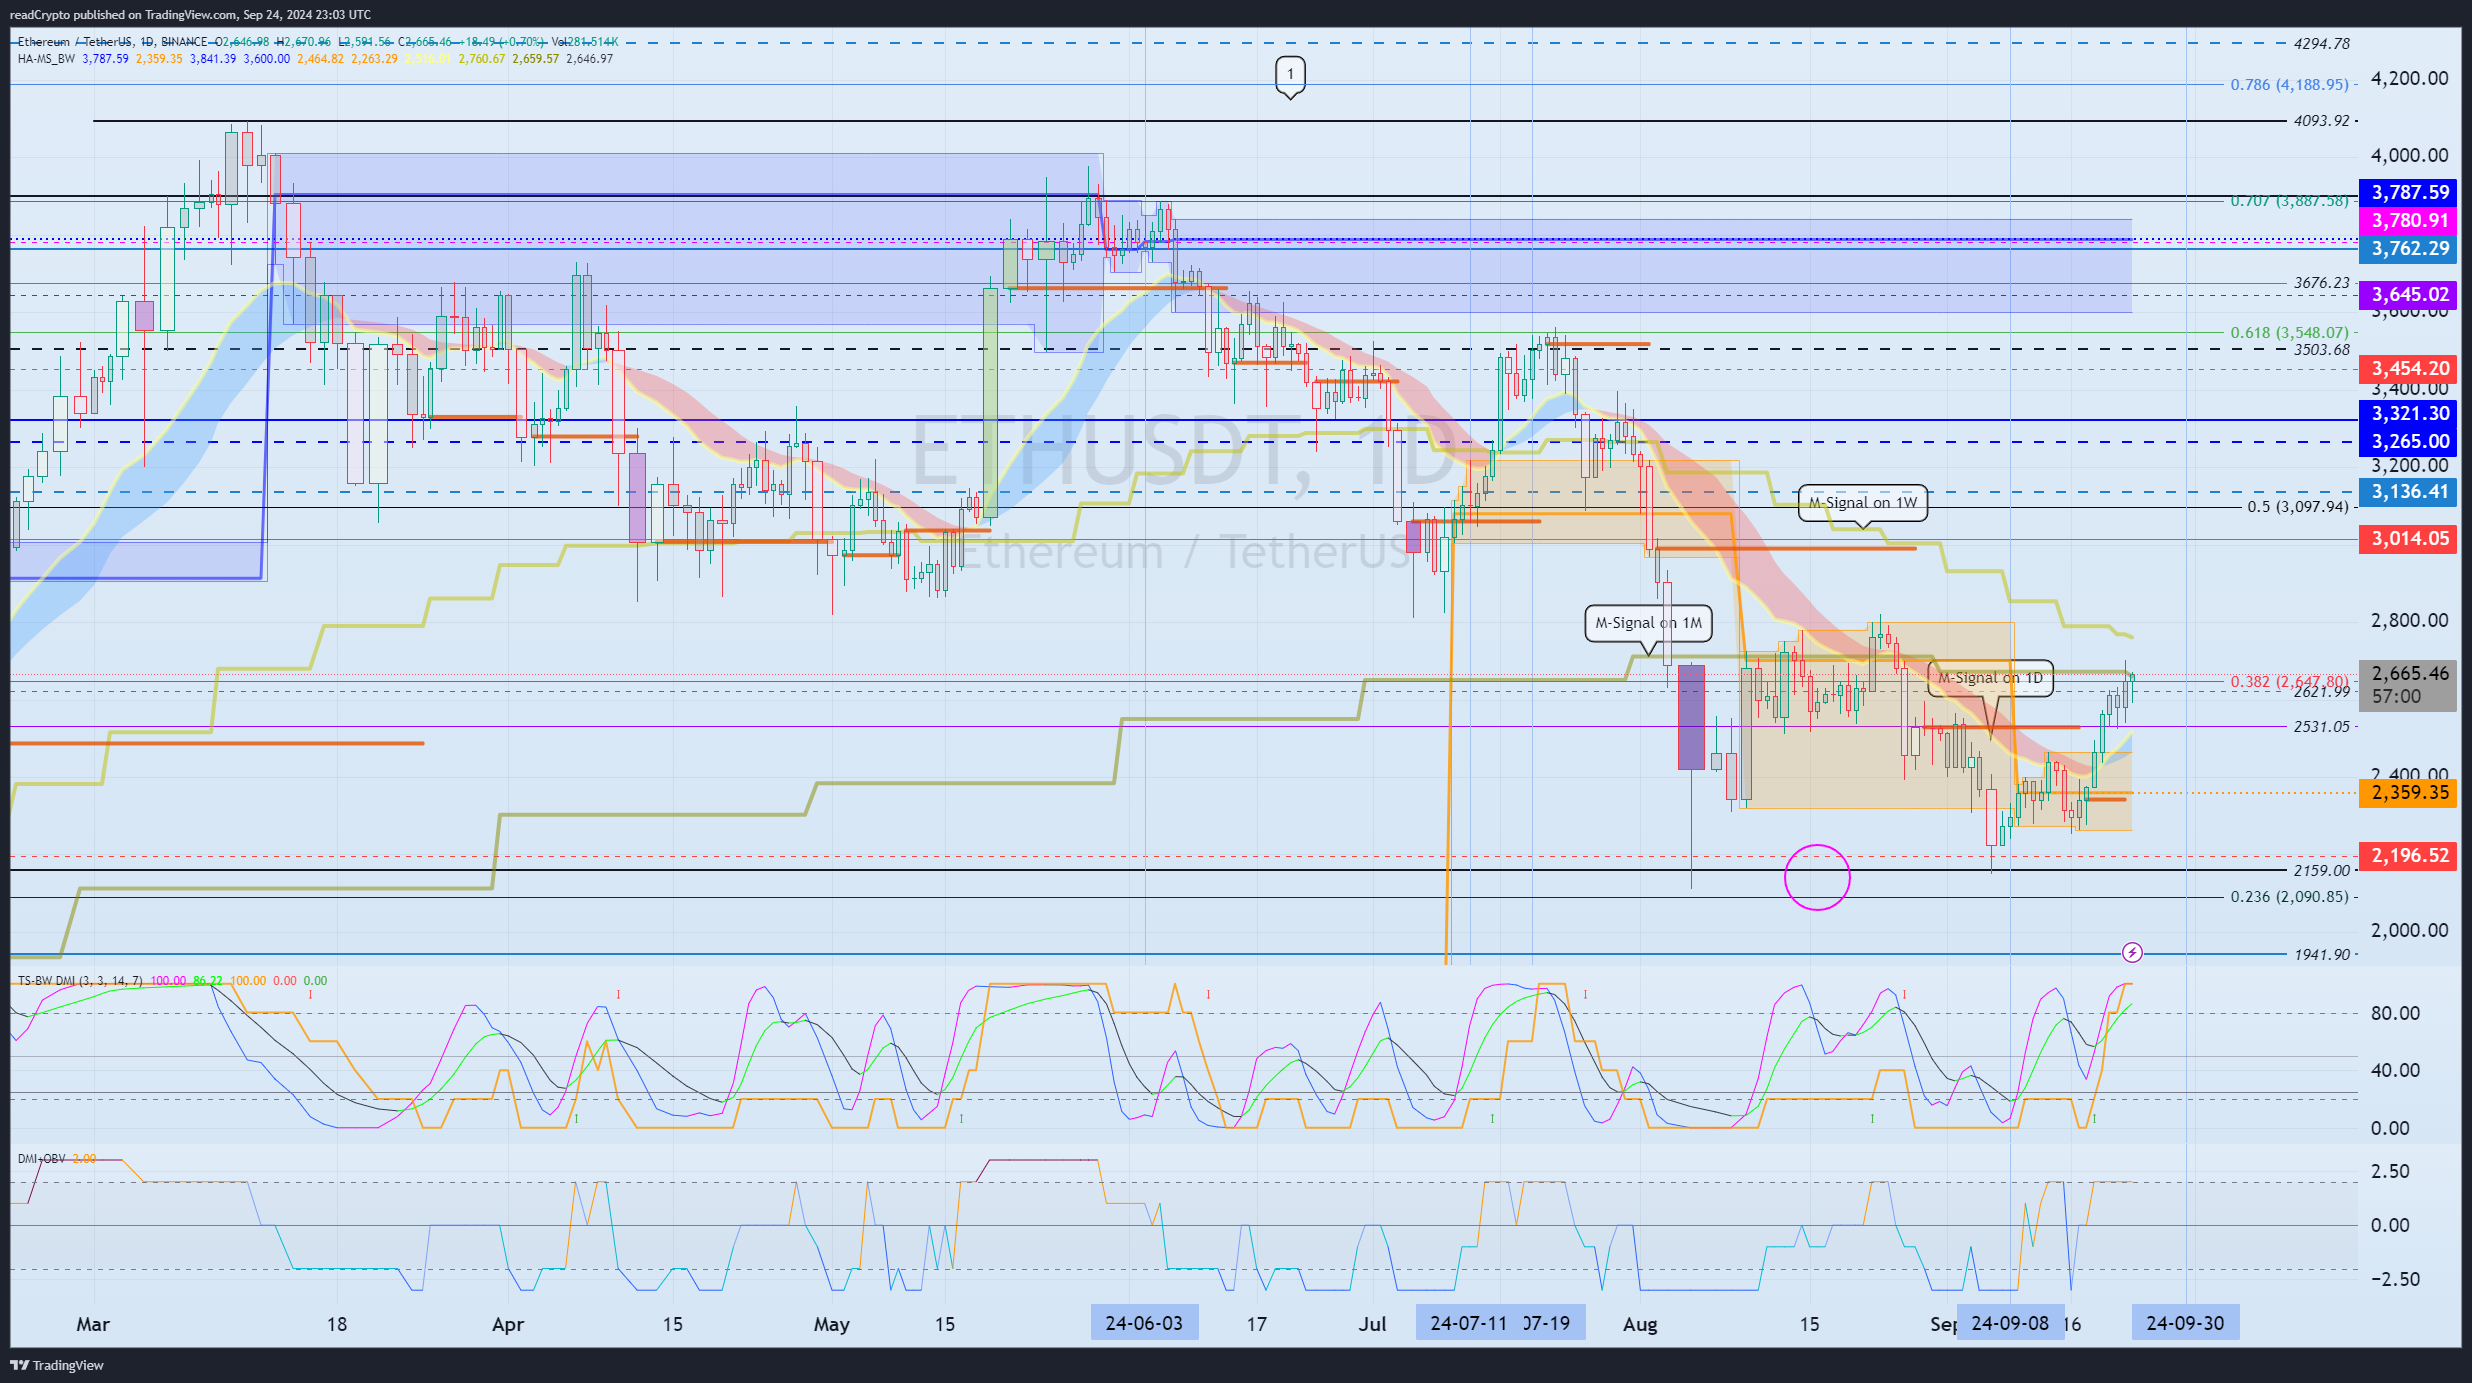This screenshot has width=2472, height=1383.
Task: Click the Ethereum / TetherUS symbol title
Action: click(x=75, y=42)
